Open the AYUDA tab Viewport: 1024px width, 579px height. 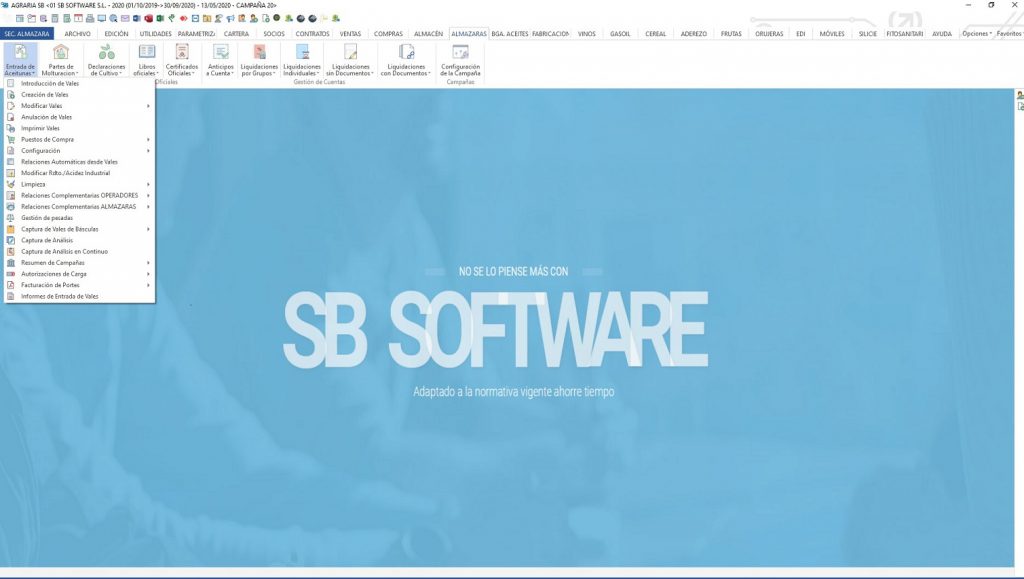coord(942,33)
